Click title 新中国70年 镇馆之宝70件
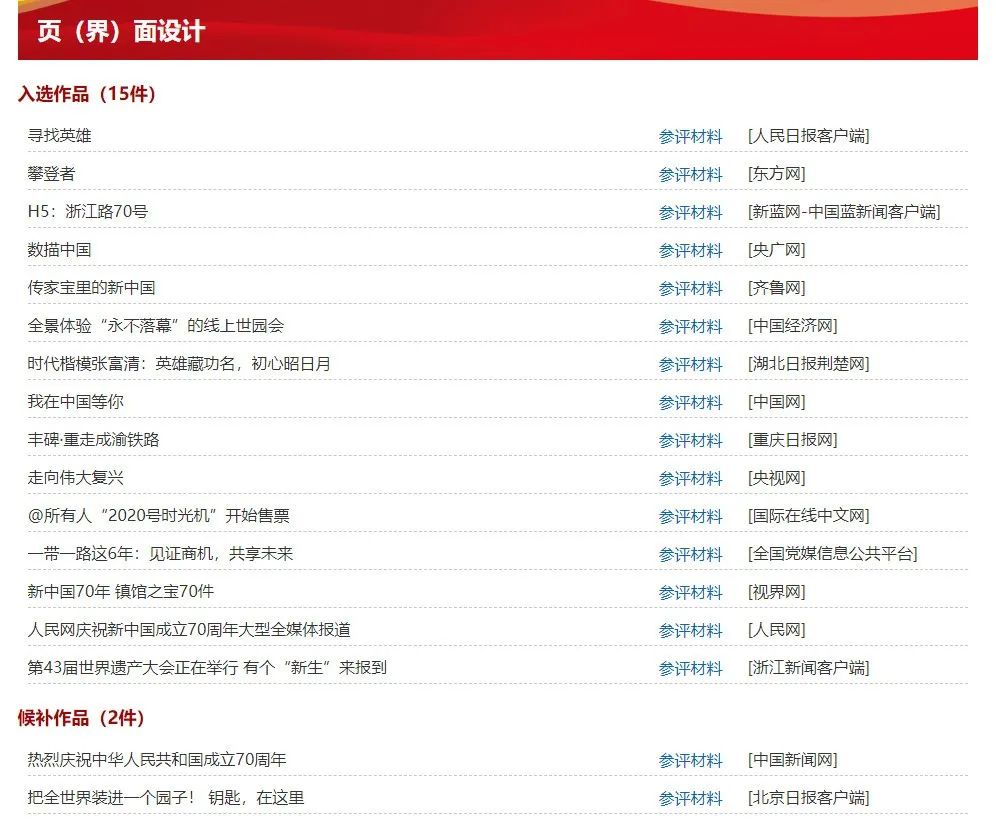This screenshot has height=828, width=996. pos(121,592)
